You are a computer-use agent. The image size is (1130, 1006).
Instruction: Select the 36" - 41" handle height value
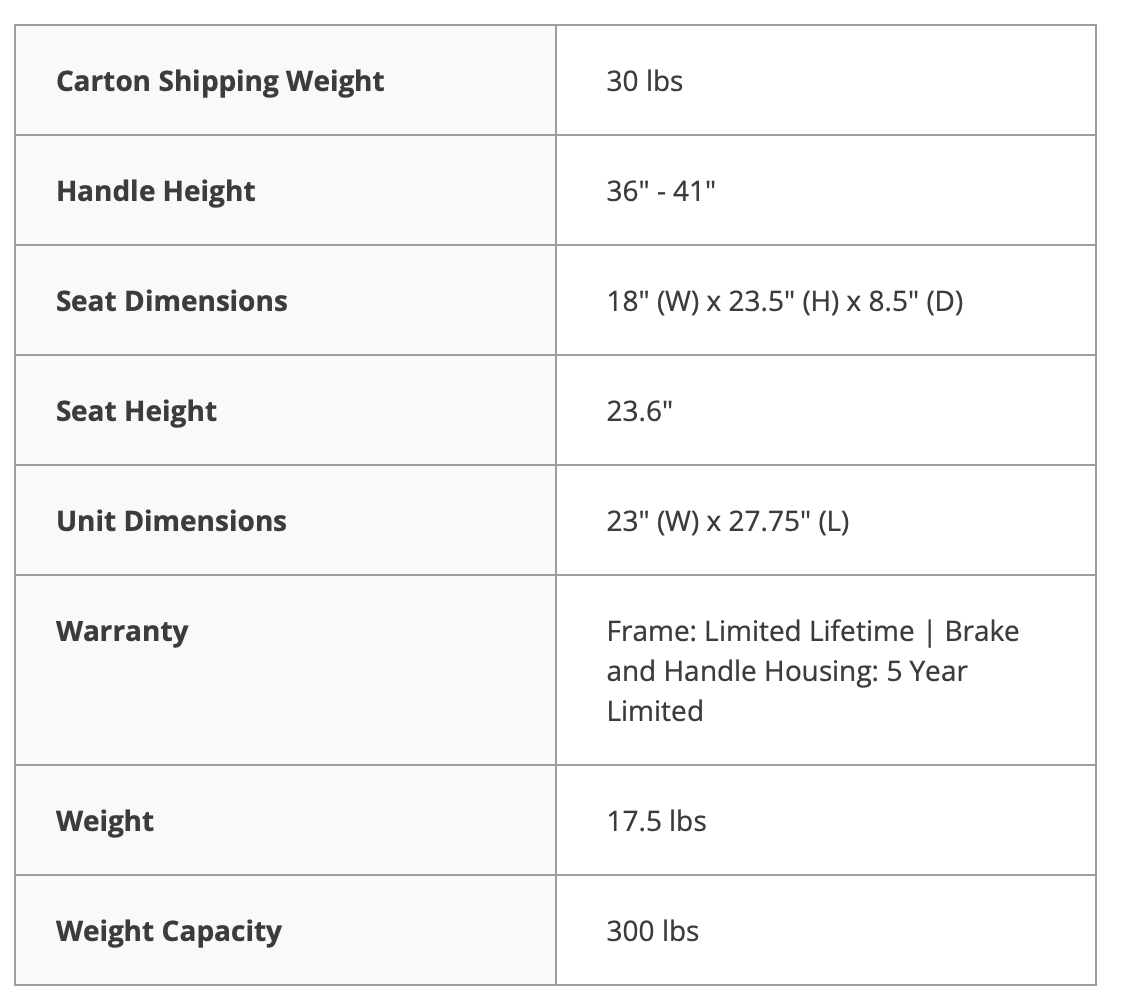point(660,191)
